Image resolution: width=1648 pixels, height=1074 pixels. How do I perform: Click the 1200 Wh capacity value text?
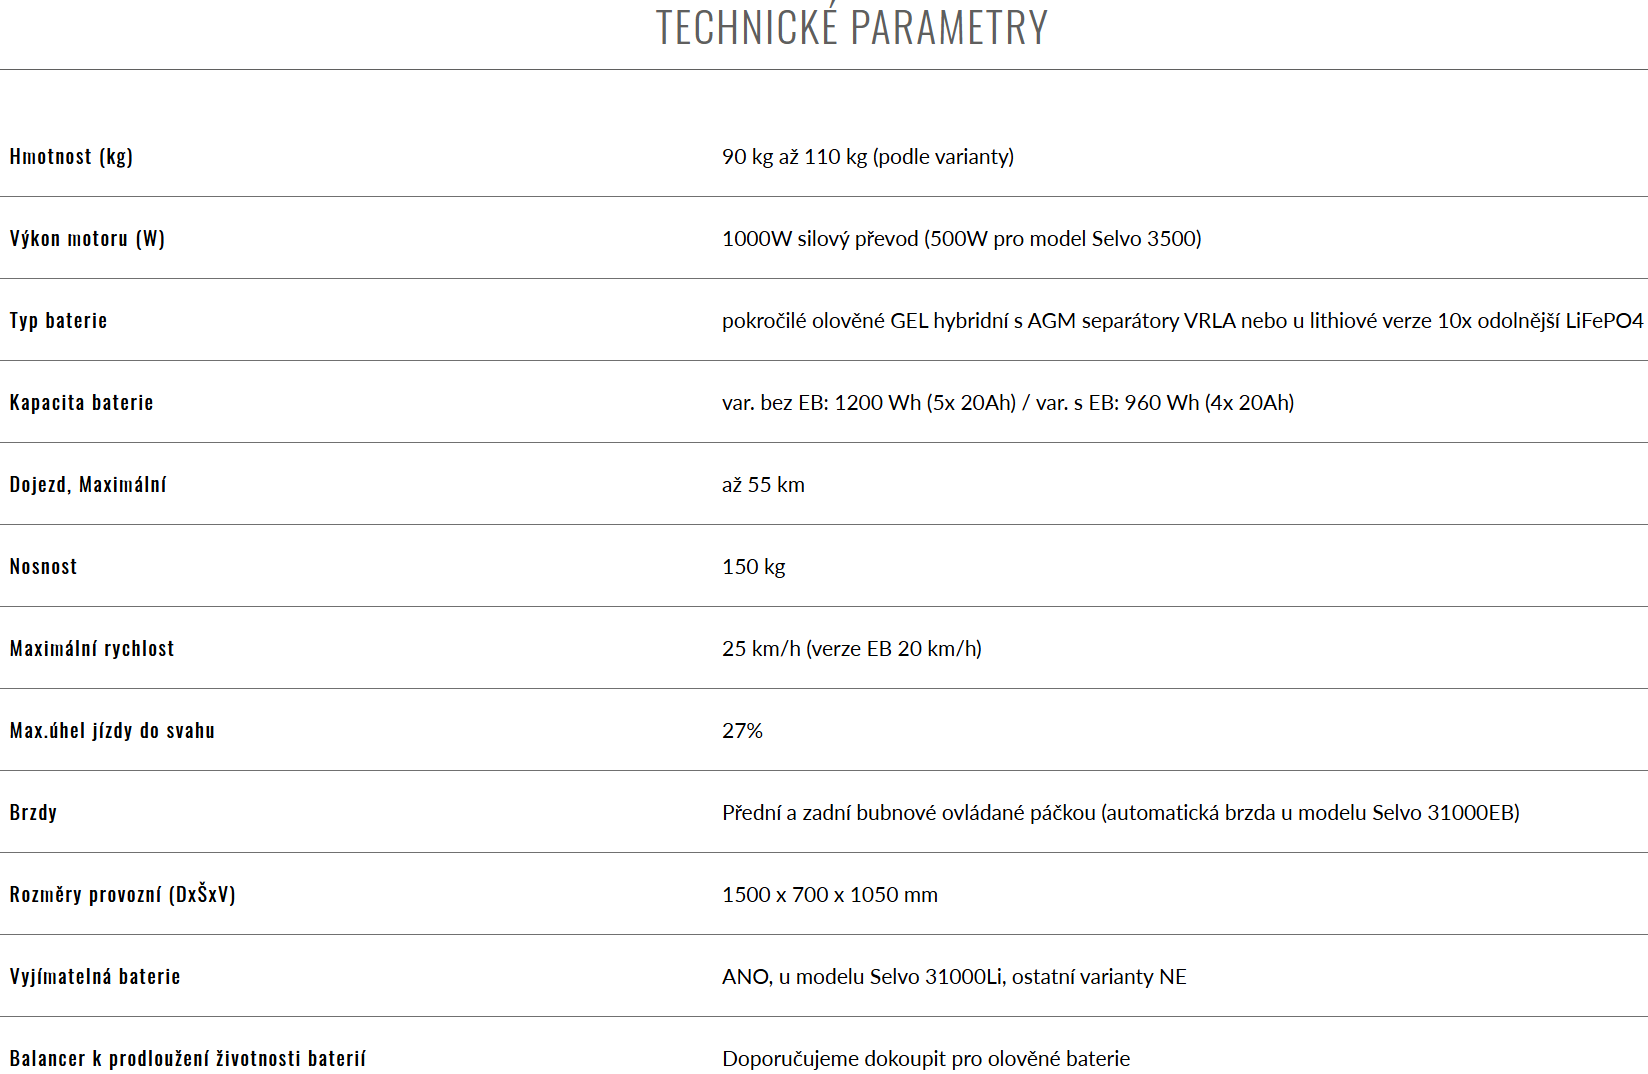[1008, 403]
